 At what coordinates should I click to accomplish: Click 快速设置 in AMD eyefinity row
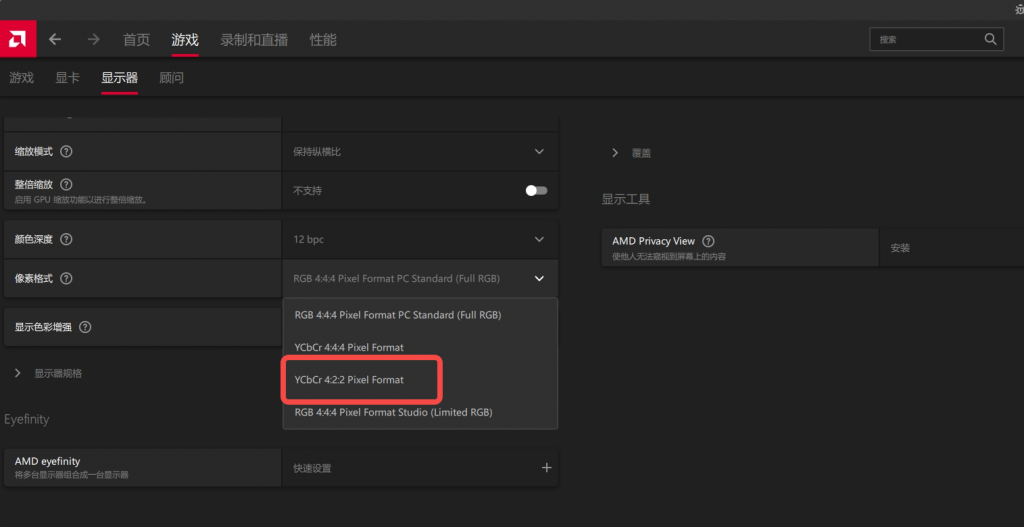(312, 468)
